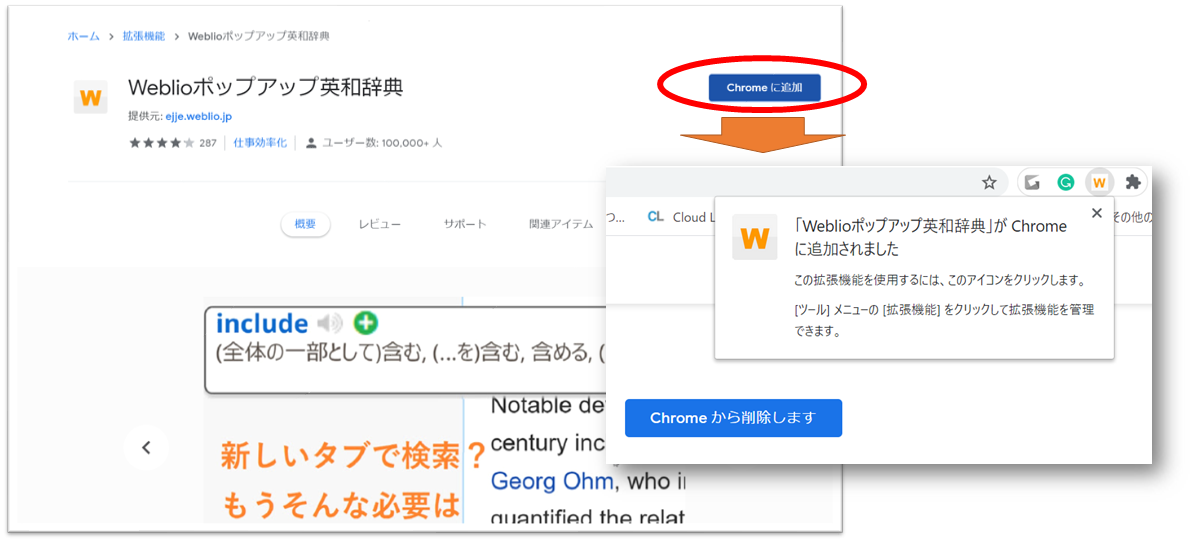Viewport: 1194px width, 542px height.
Task: Open the Extensions puzzle-piece menu
Action: click(1133, 183)
